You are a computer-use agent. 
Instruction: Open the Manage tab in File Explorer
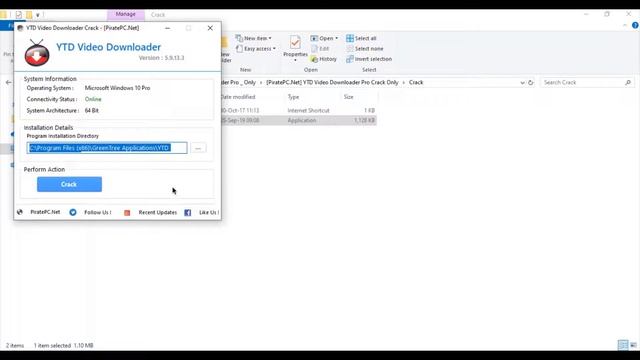pos(126,14)
